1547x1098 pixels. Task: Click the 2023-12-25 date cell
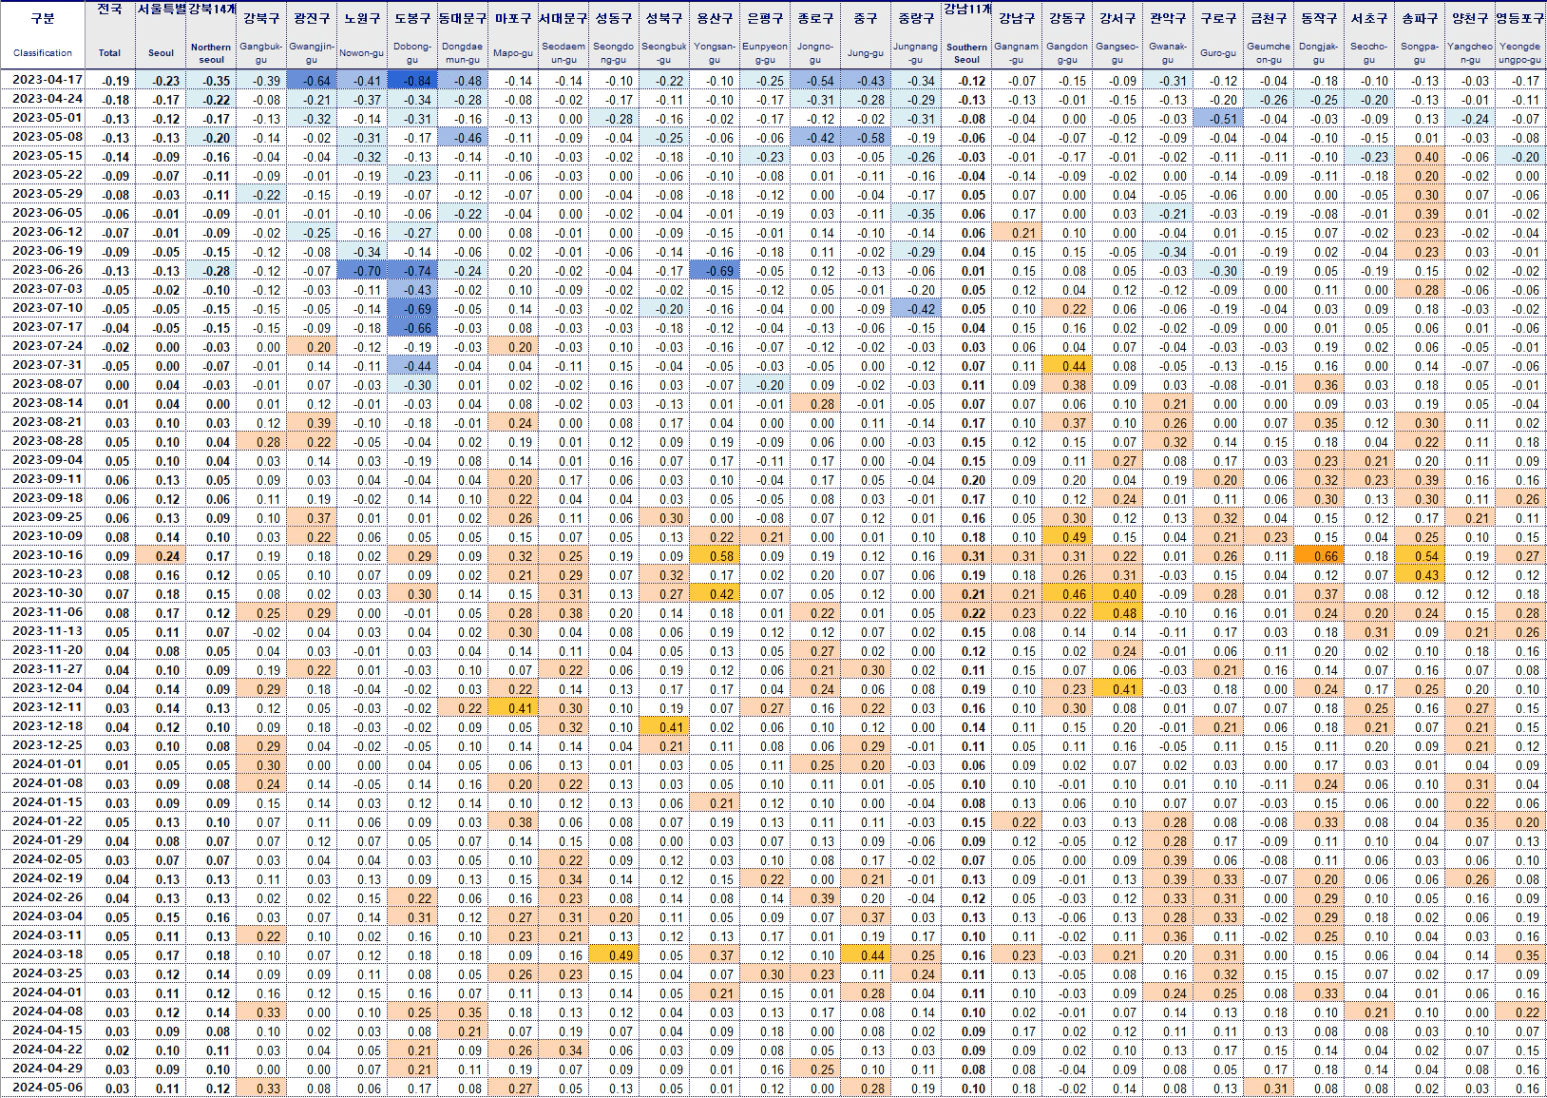[x=47, y=745]
